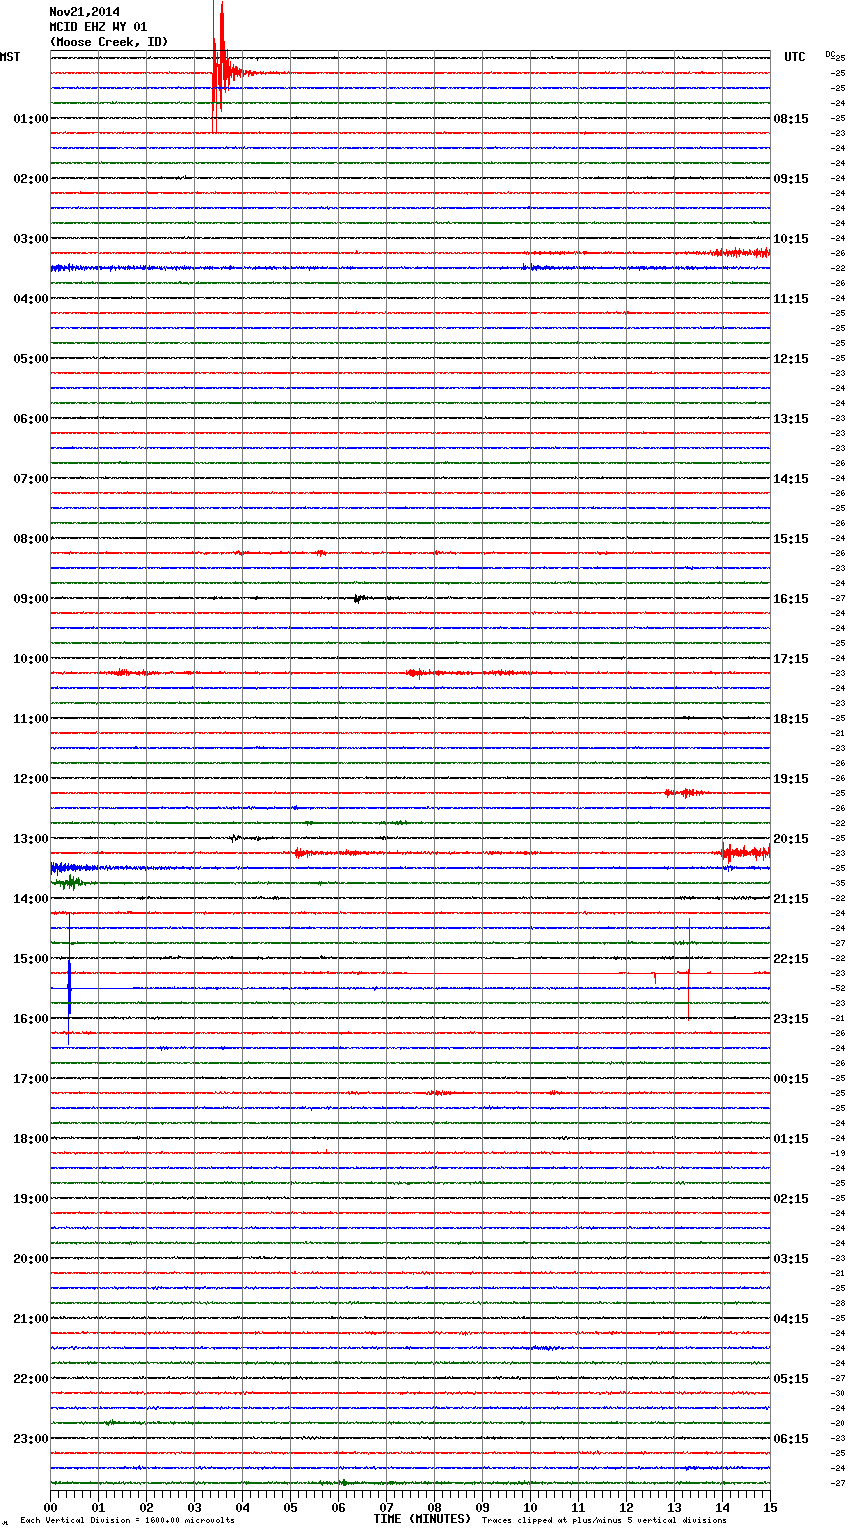Select the 15:00 MST row label
Viewport: 850px width, 1534px height.
coord(30,958)
